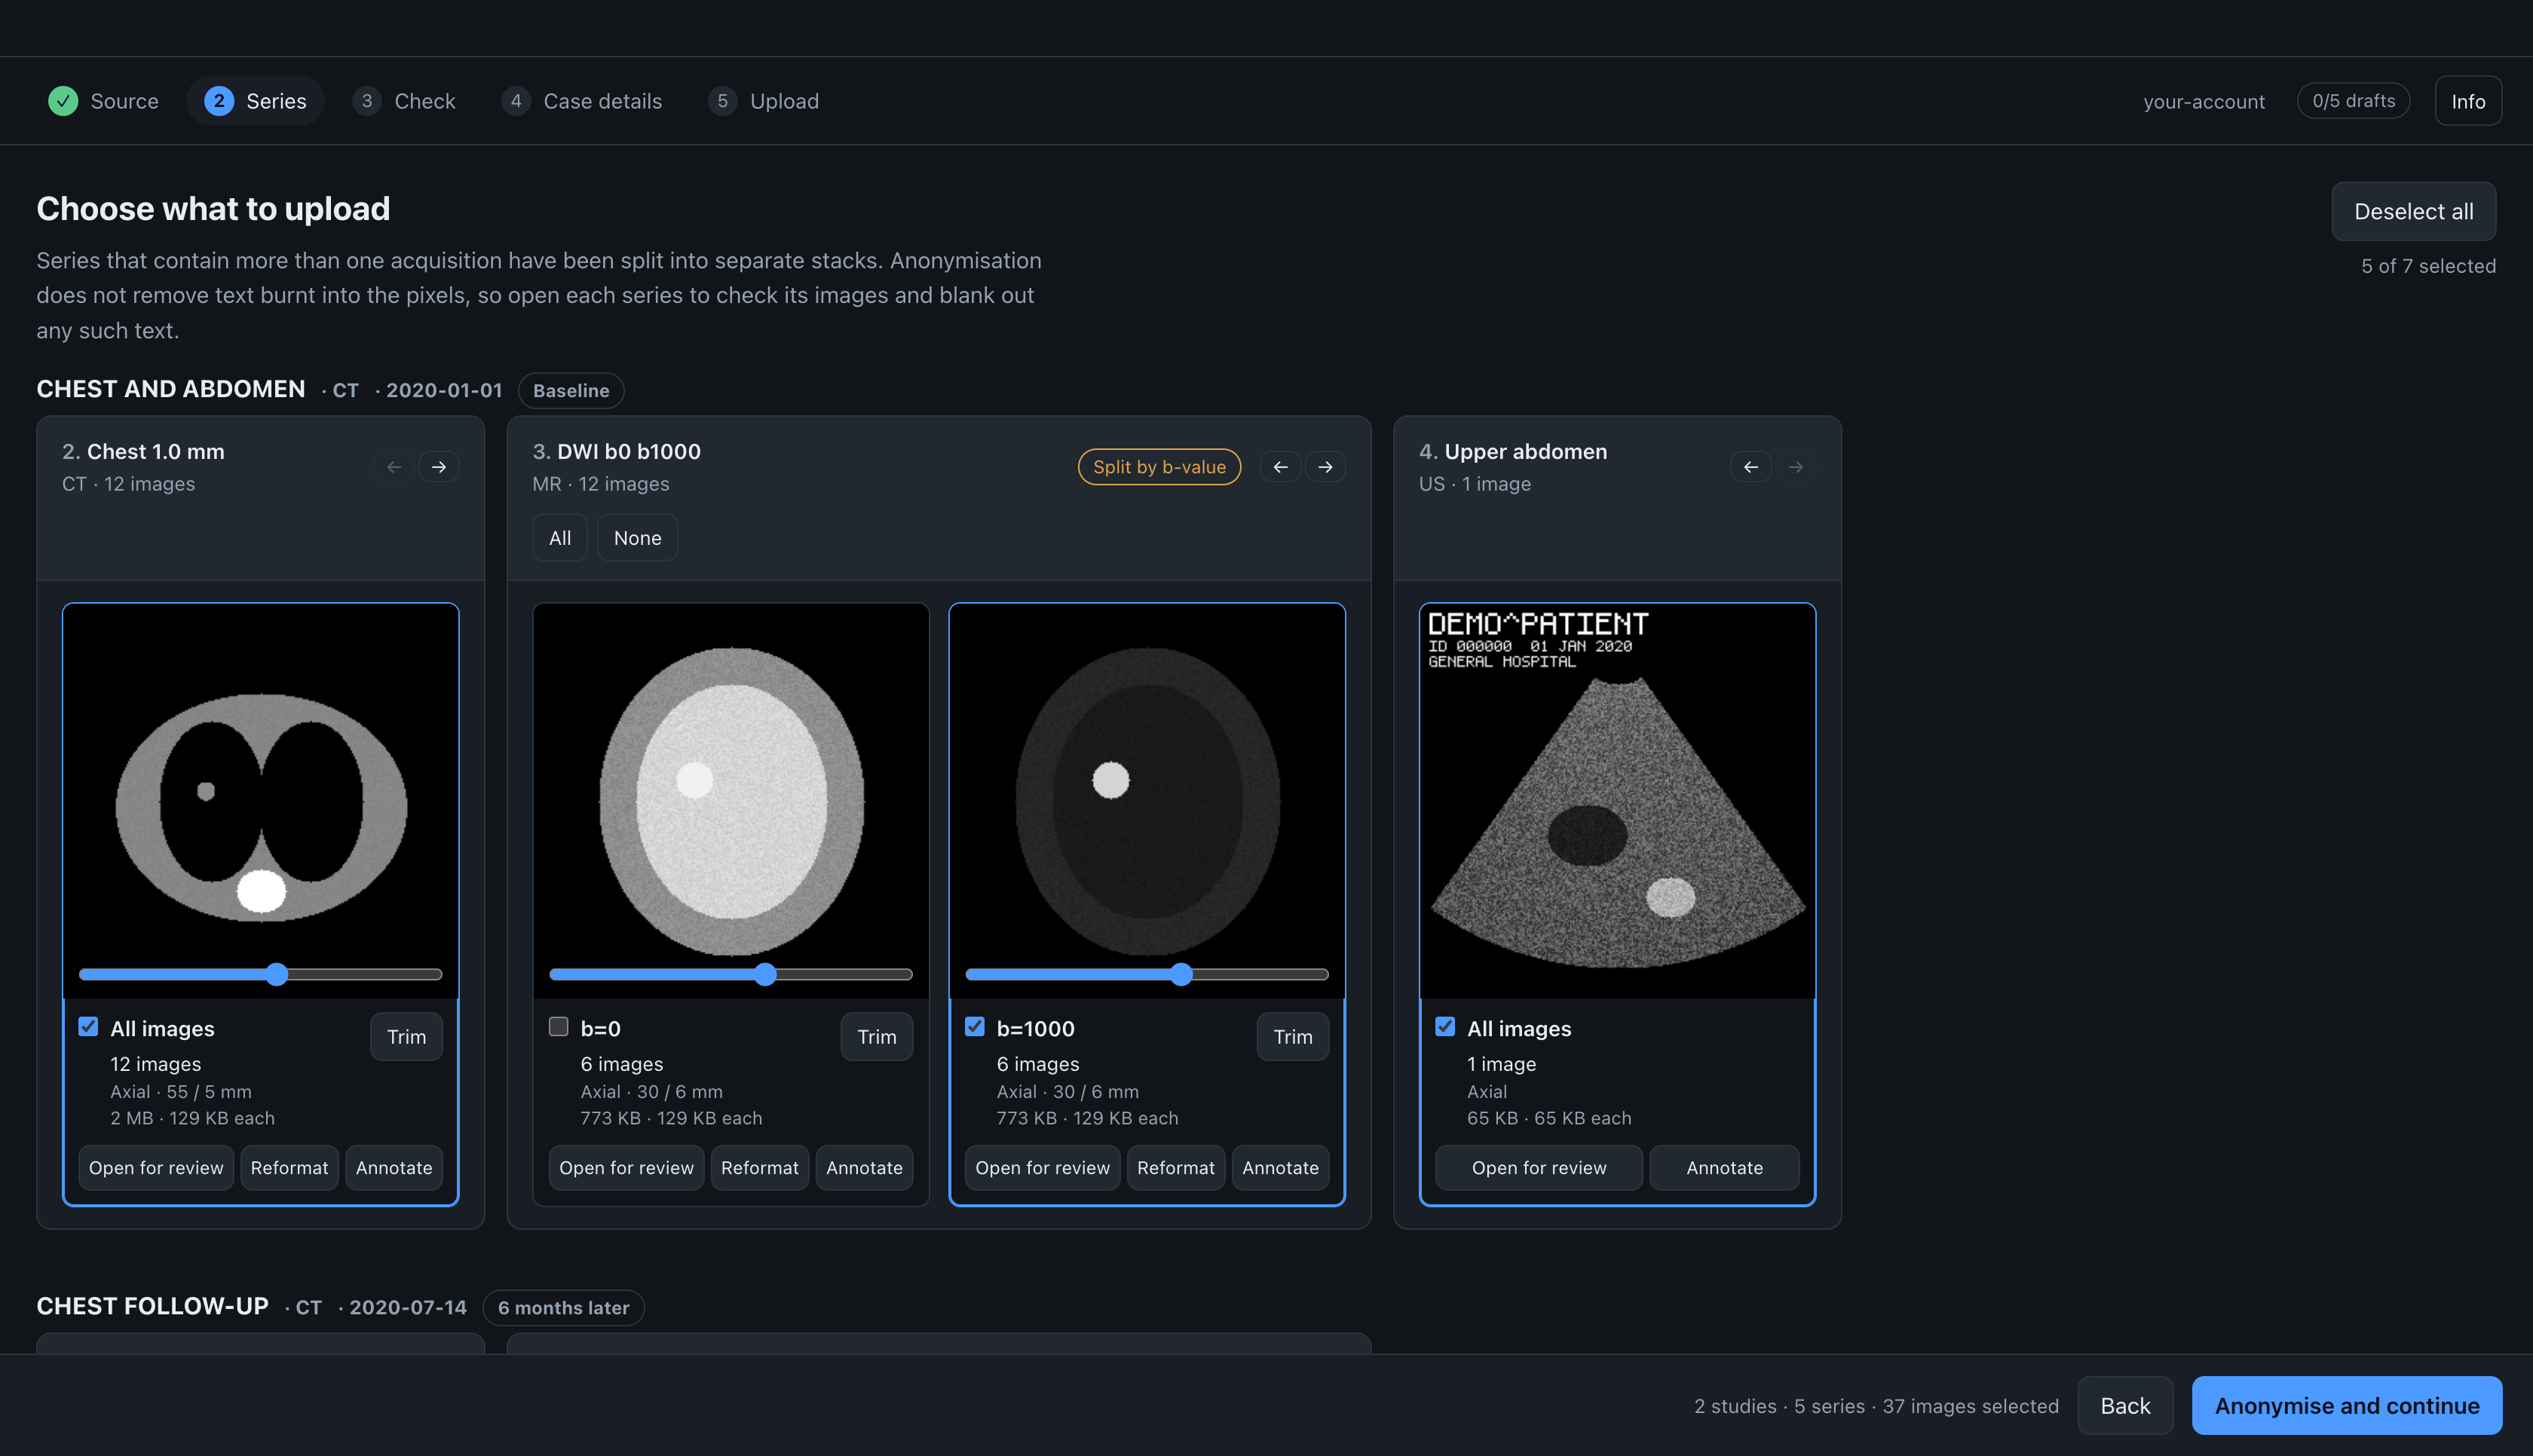Uncheck All images for Upper abdomen
The width and height of the screenshot is (2533, 1456).
tap(1445, 1027)
